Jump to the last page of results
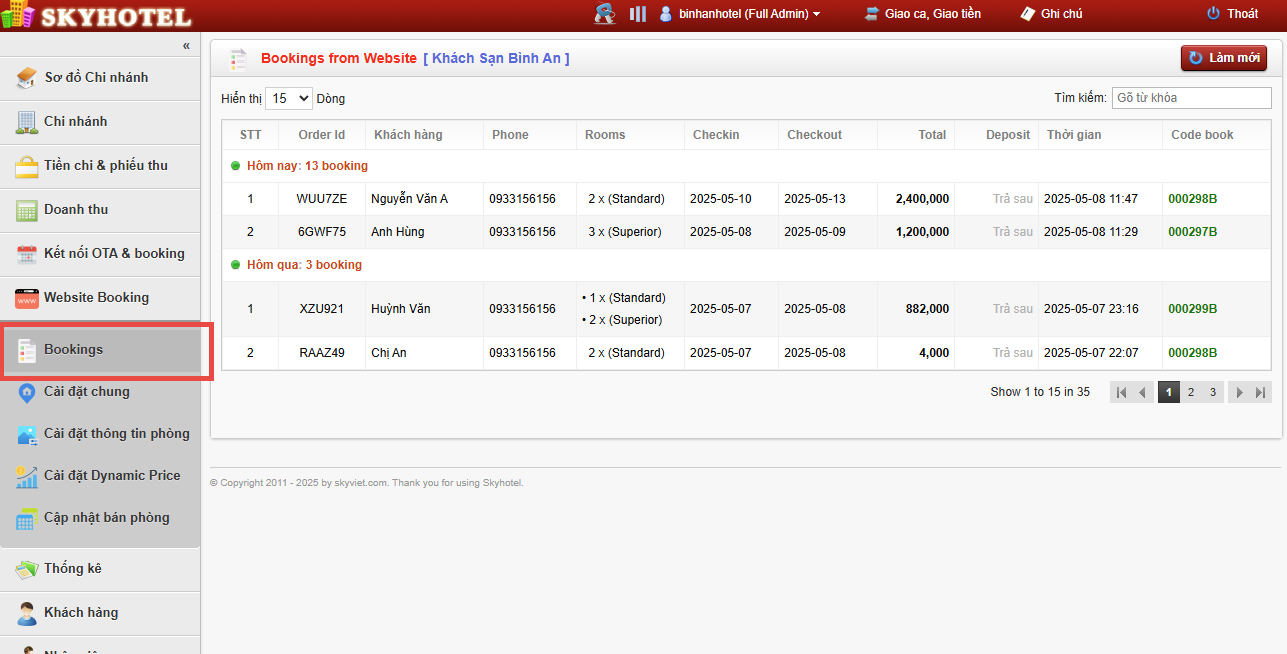 pyautogui.click(x=1261, y=392)
